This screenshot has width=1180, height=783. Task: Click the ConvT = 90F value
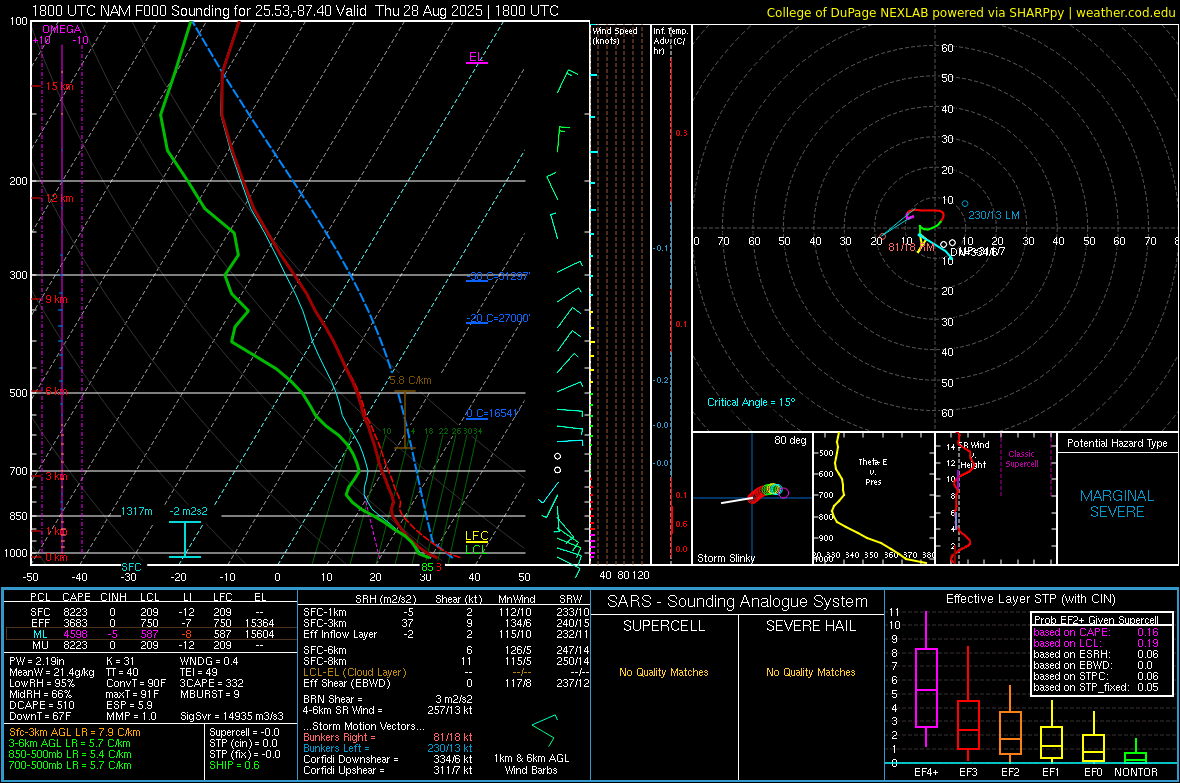[136, 683]
